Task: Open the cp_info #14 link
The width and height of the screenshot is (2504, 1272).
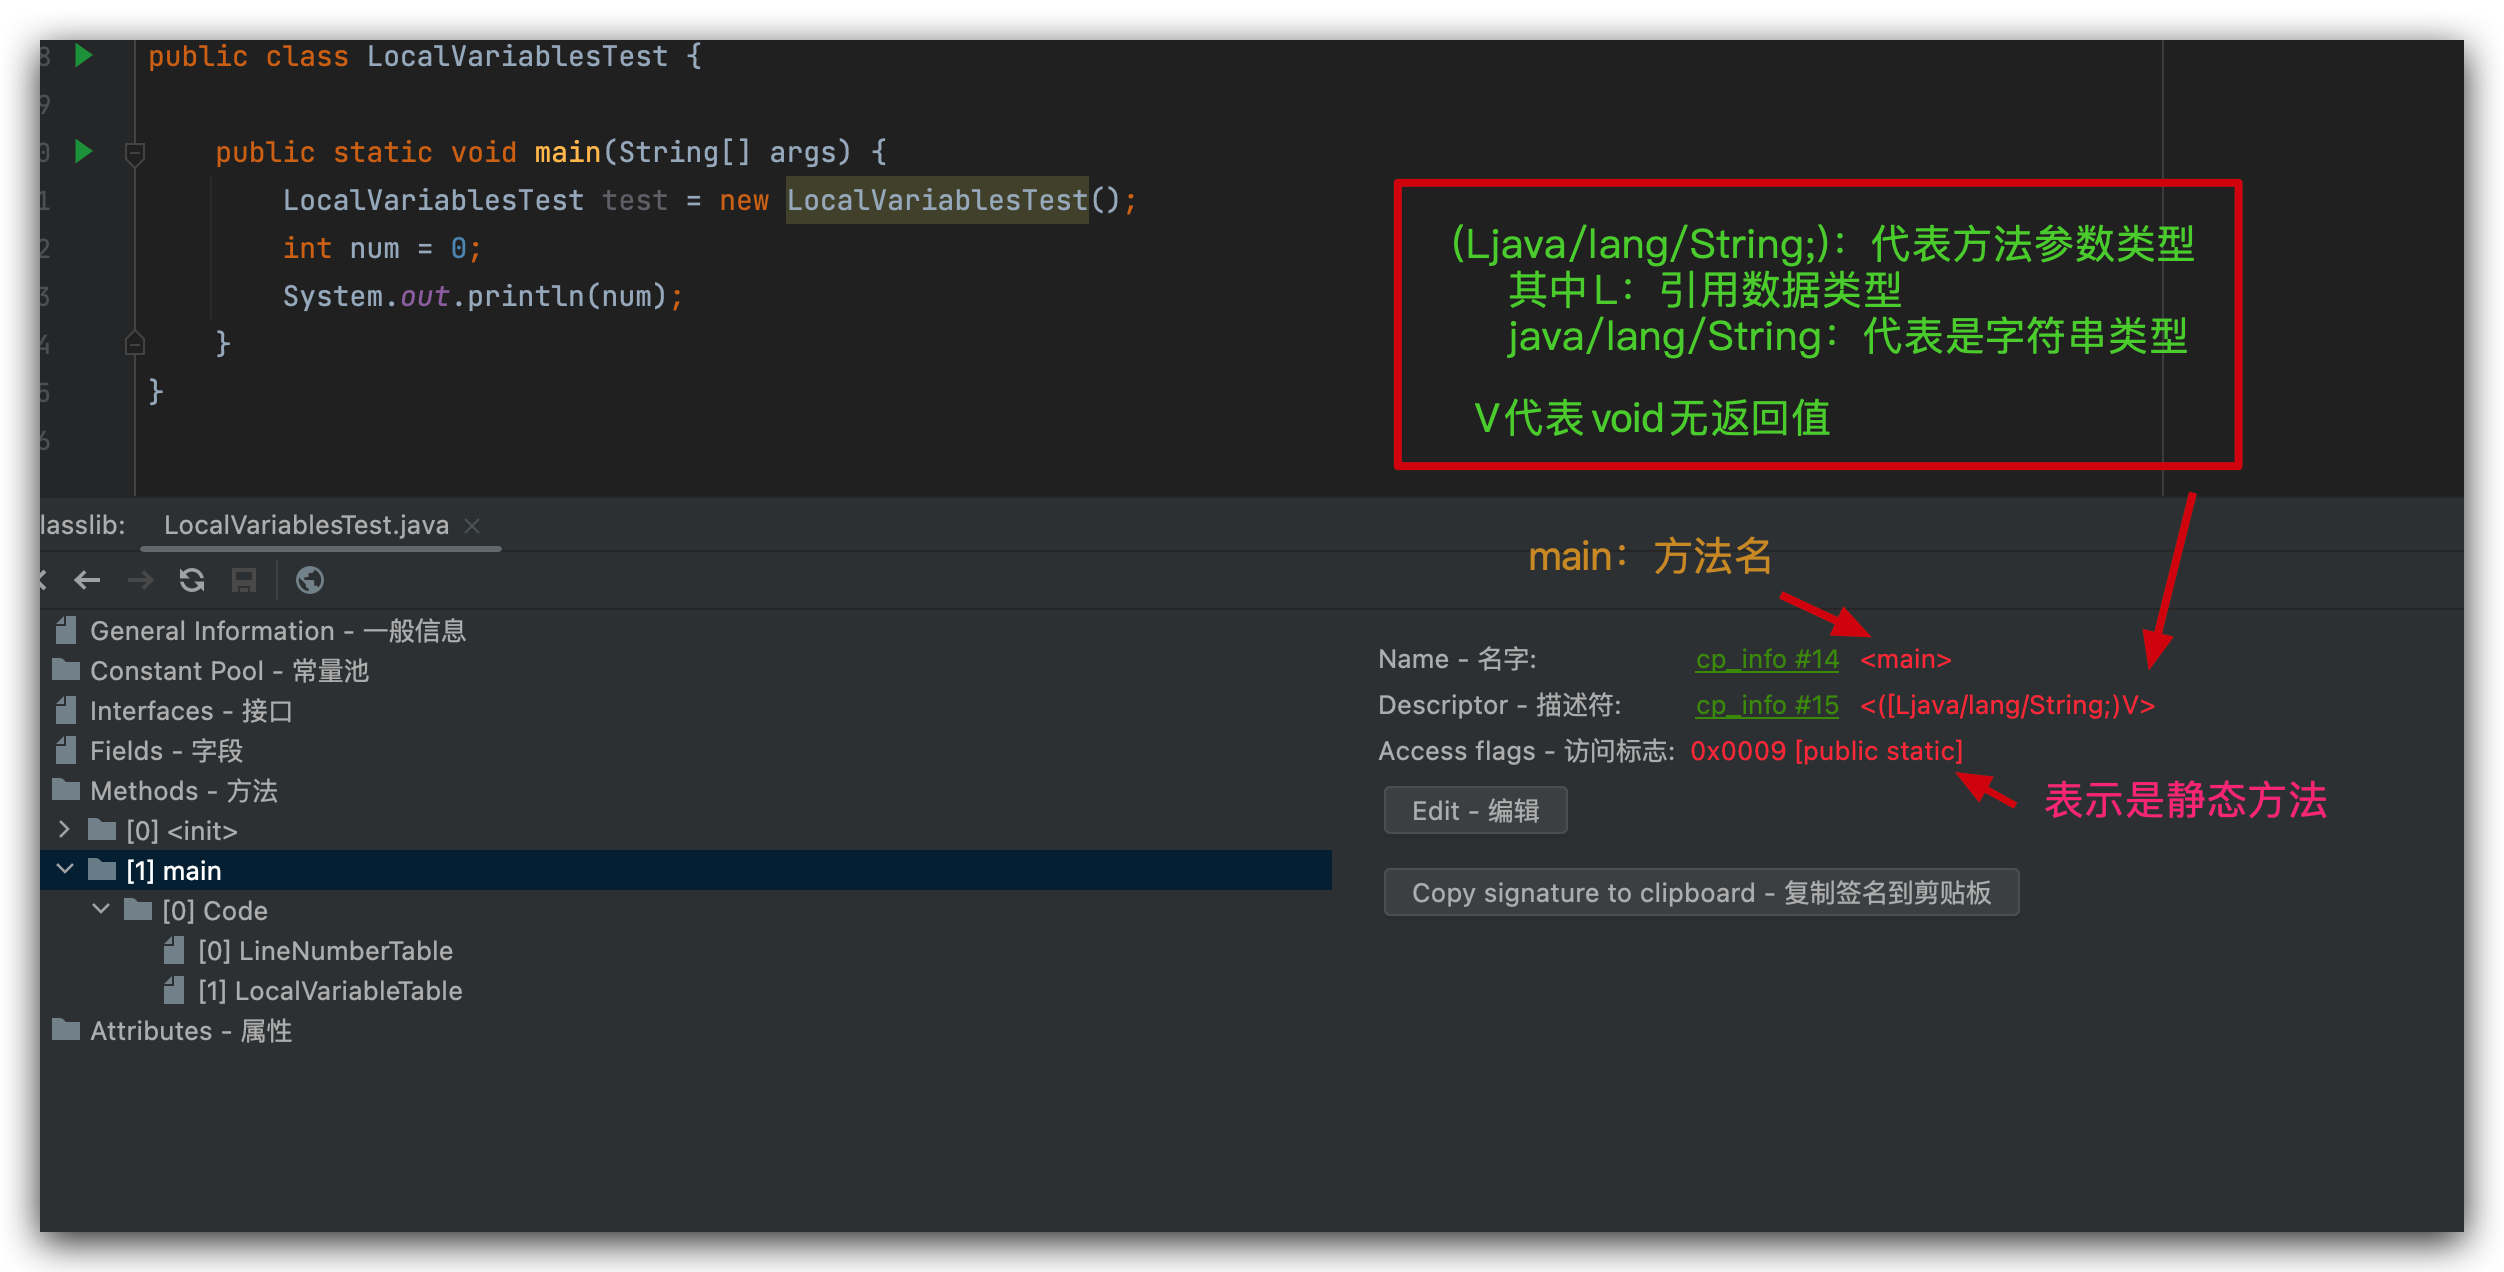Action: [1766, 659]
